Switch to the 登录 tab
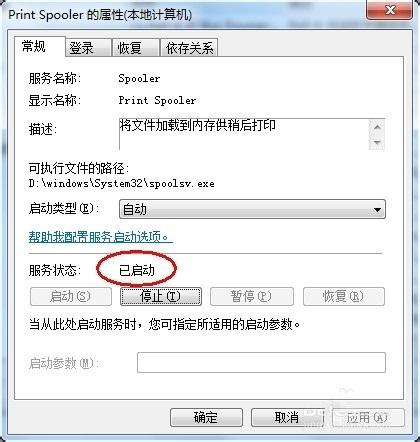The height and width of the screenshot is (442, 420). 88,48
